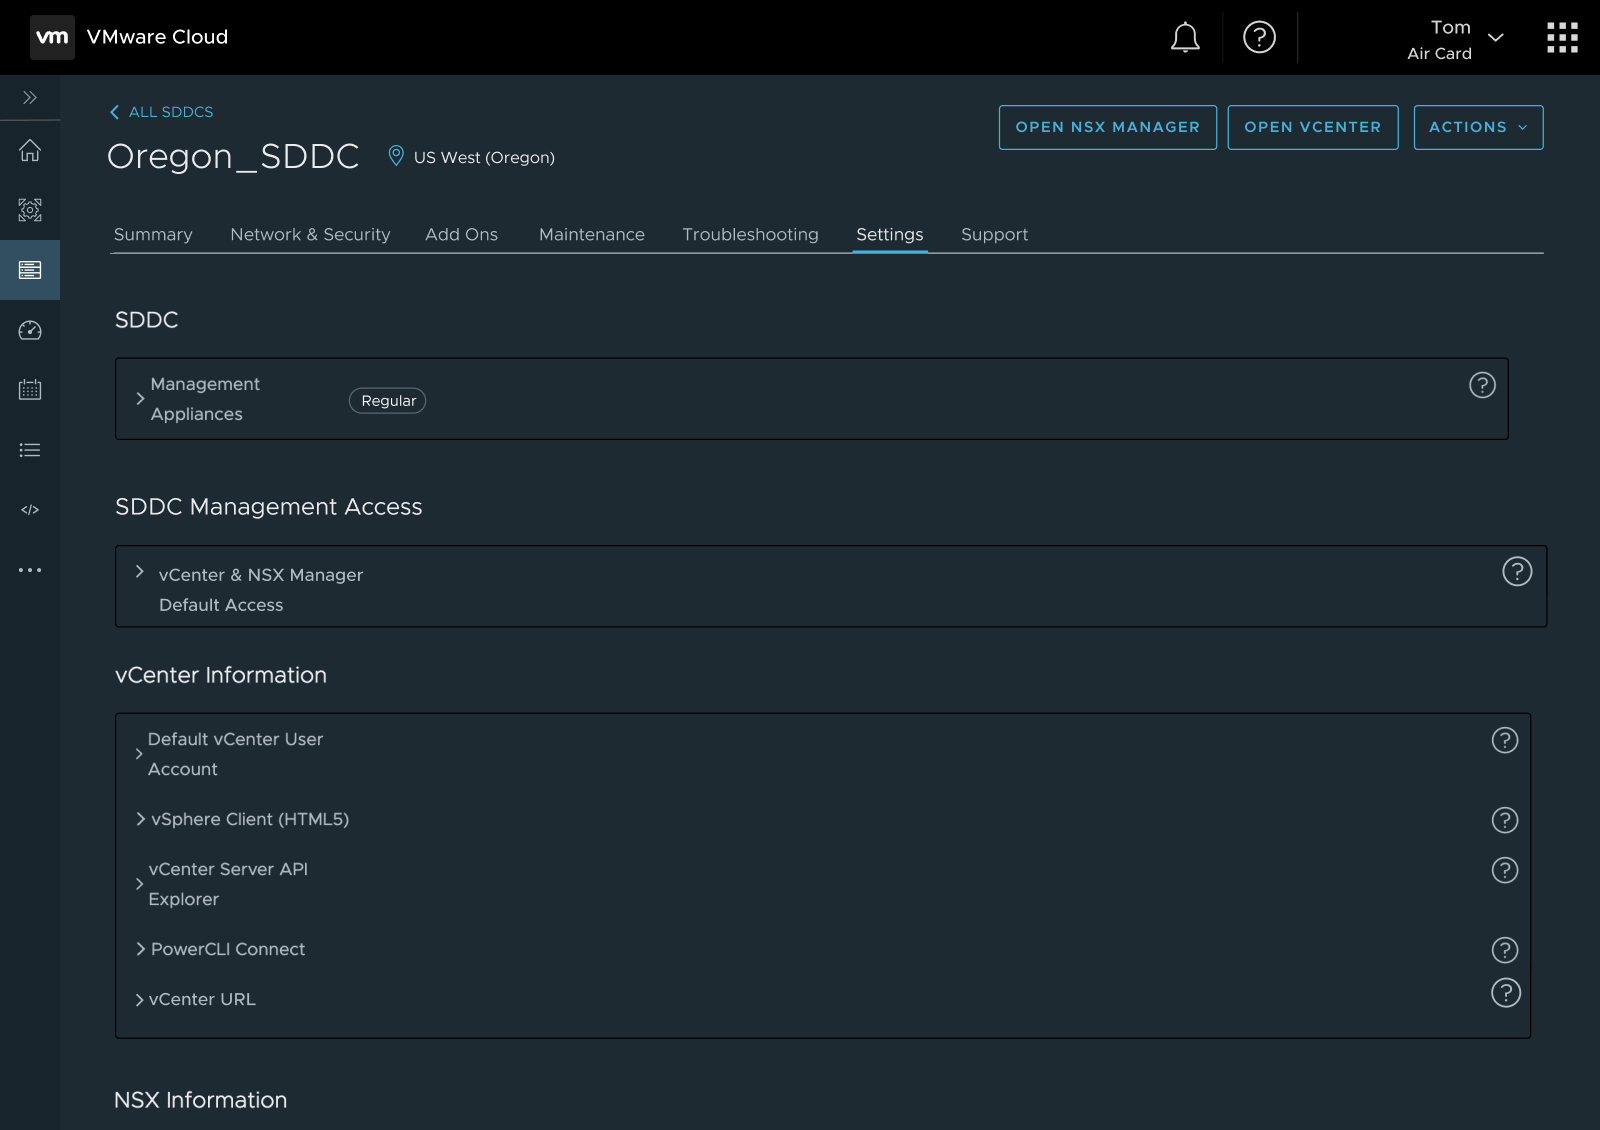The image size is (1600, 1130).
Task: Open help for vCenter Server API Explorer
Action: coord(1505,870)
